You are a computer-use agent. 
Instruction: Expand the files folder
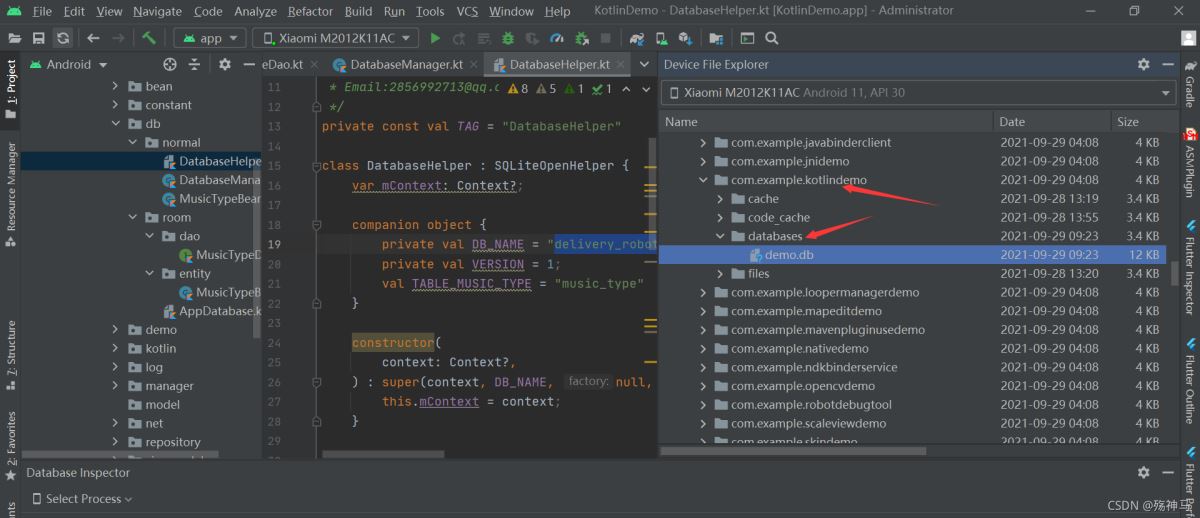(x=721, y=274)
